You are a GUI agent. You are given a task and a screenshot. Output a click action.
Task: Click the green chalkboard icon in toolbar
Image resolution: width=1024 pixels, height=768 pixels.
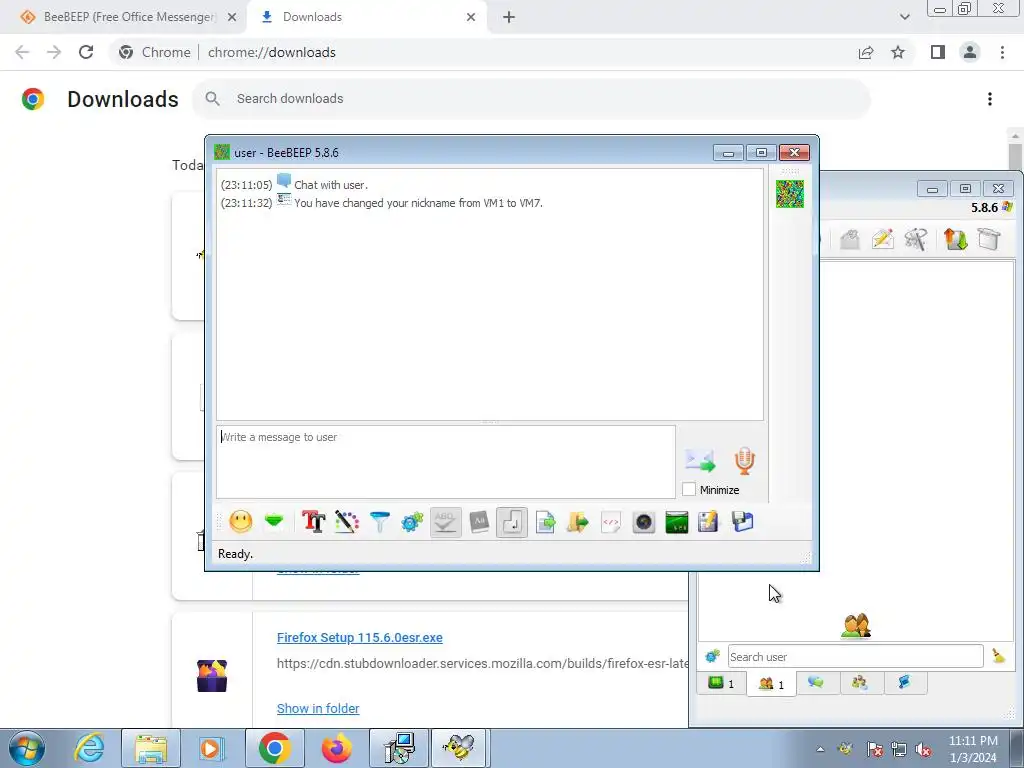(x=677, y=522)
